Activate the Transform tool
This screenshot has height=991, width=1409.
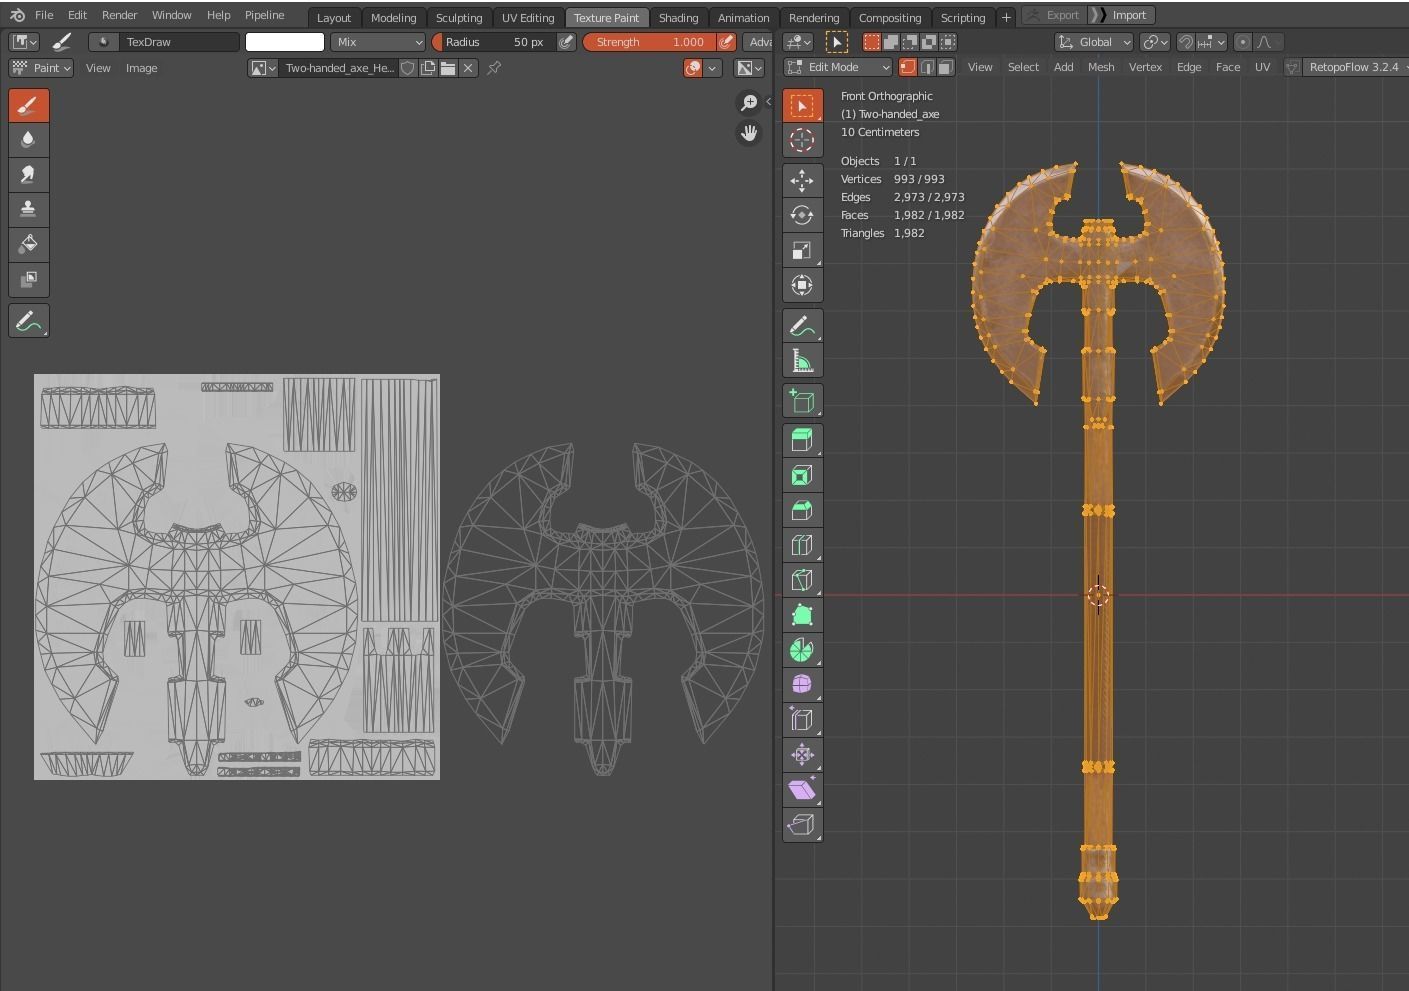(802, 285)
